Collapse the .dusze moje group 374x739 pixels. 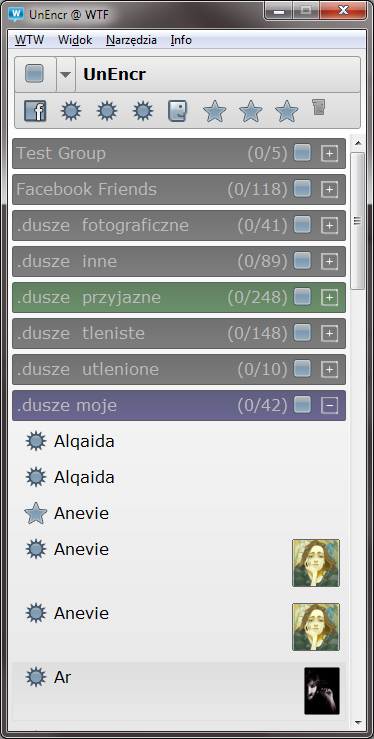coord(330,405)
